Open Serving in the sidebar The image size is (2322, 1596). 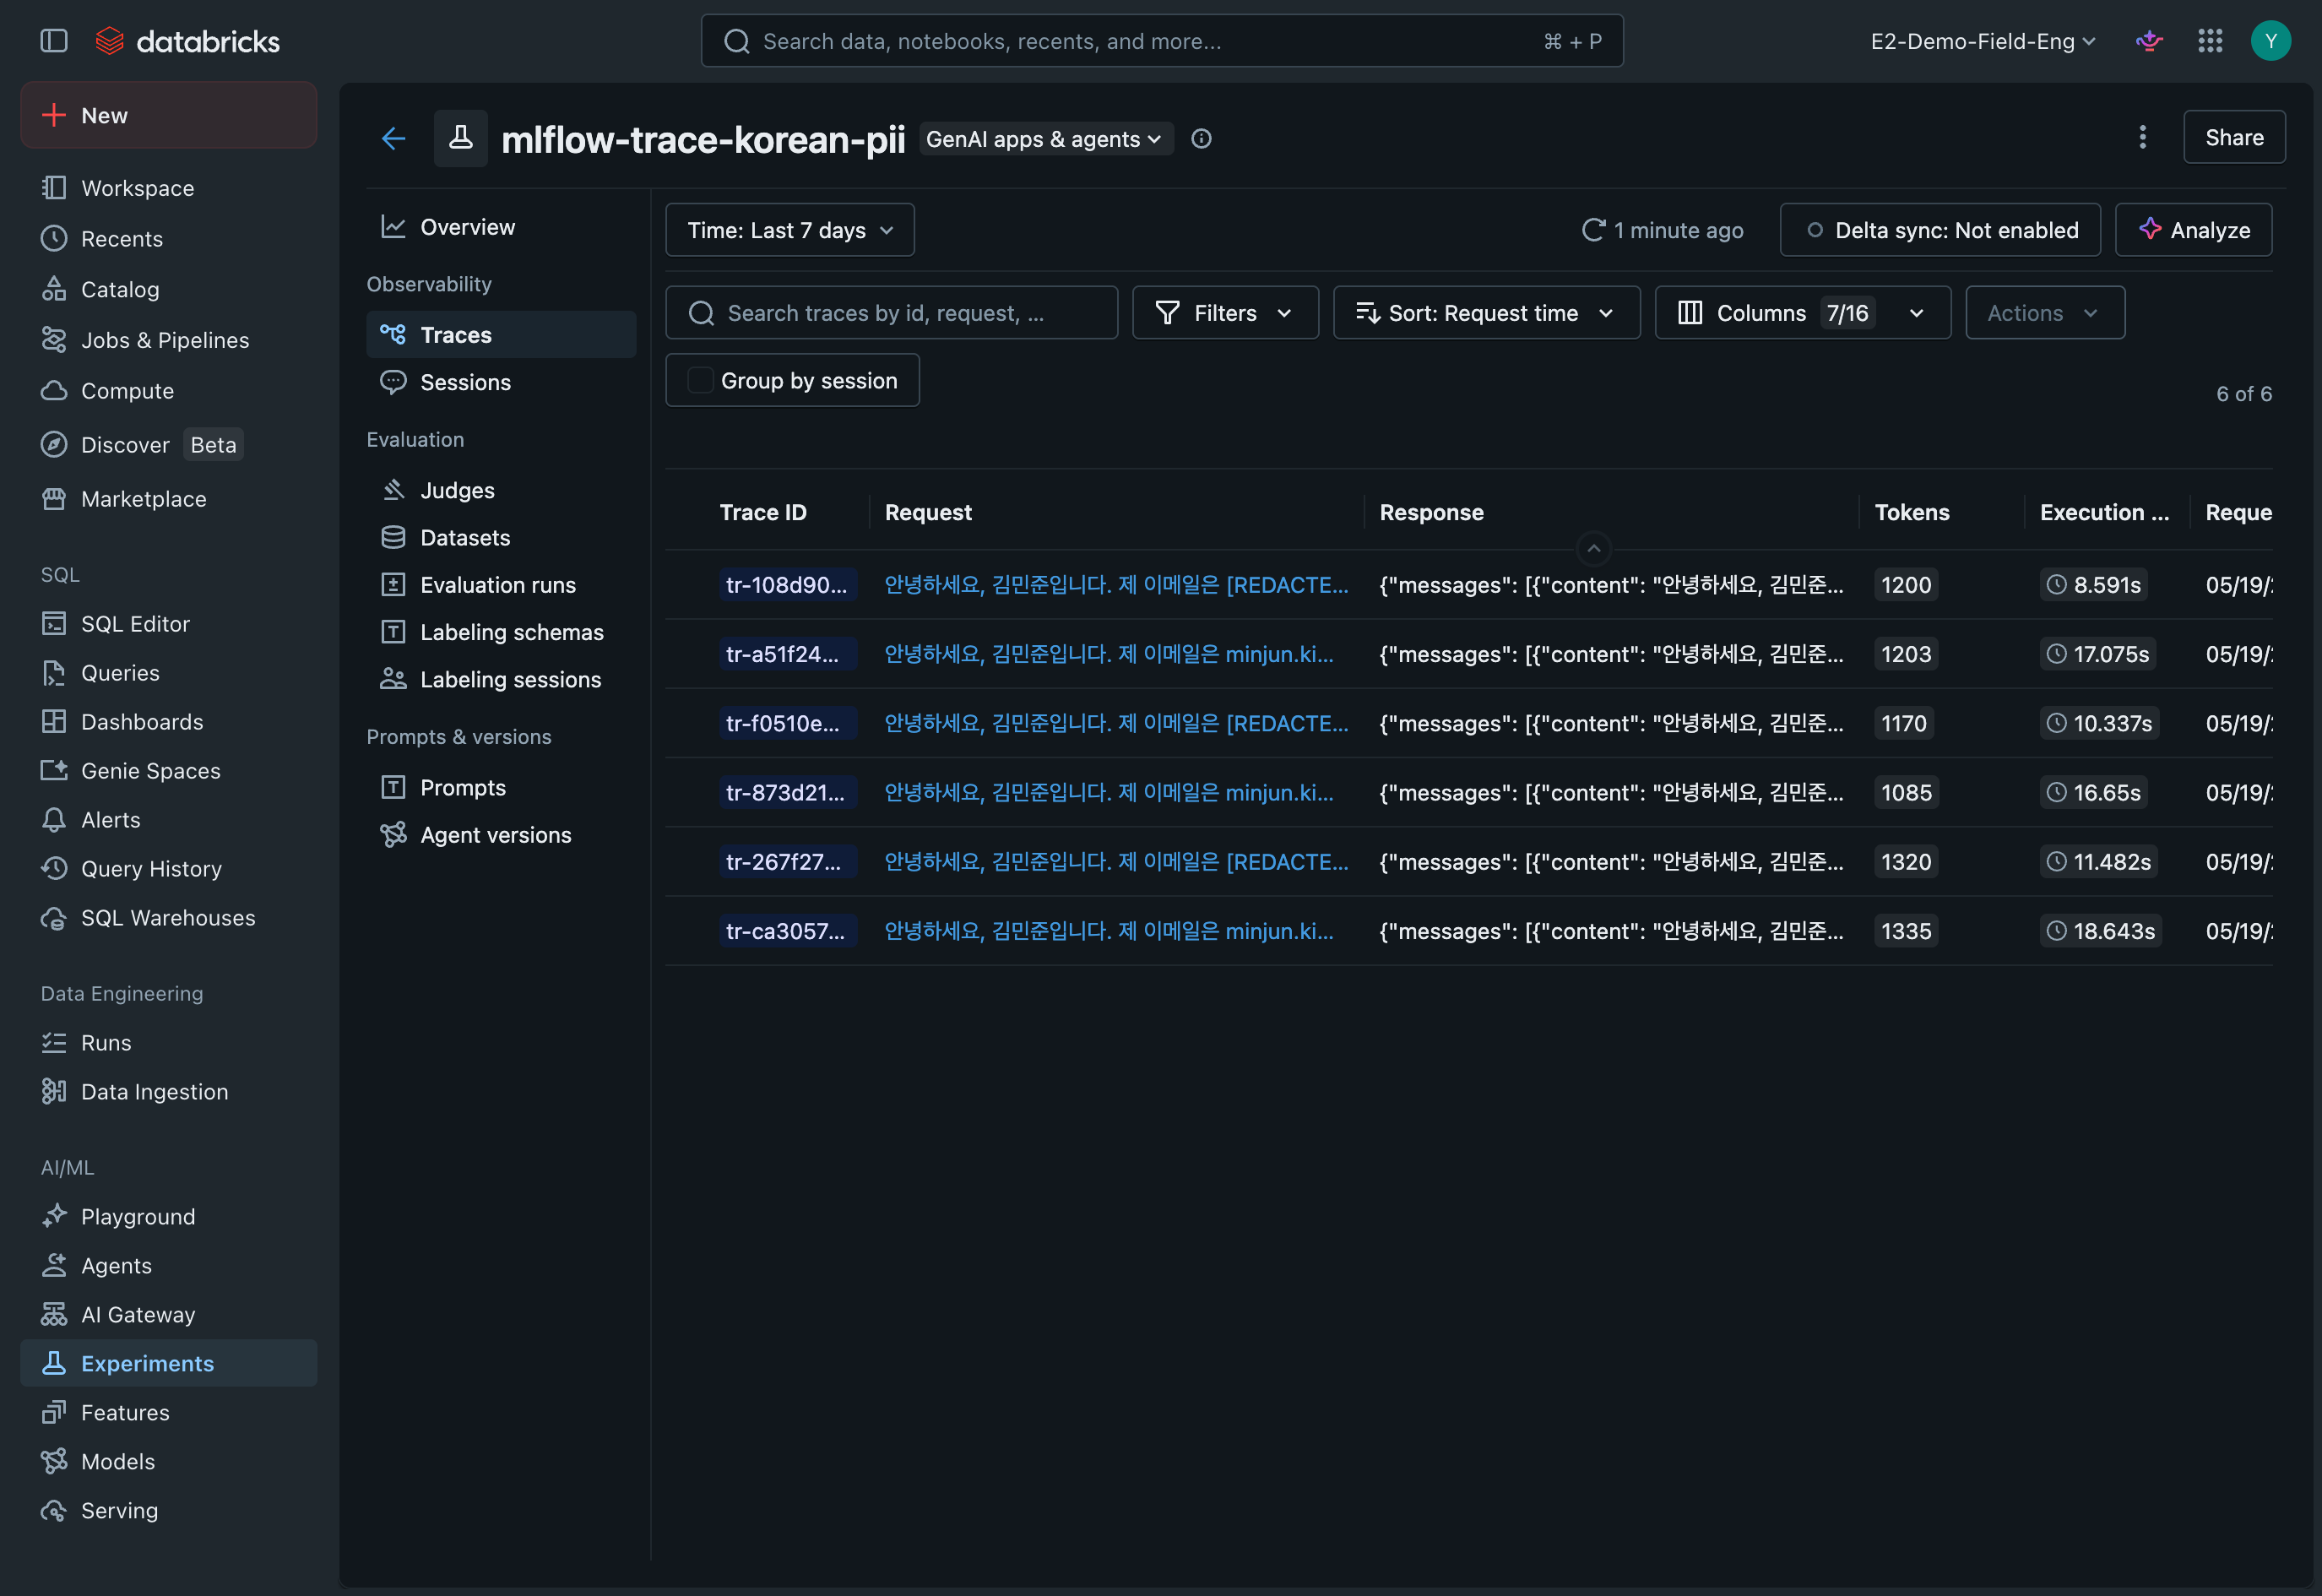click(x=168, y=1510)
